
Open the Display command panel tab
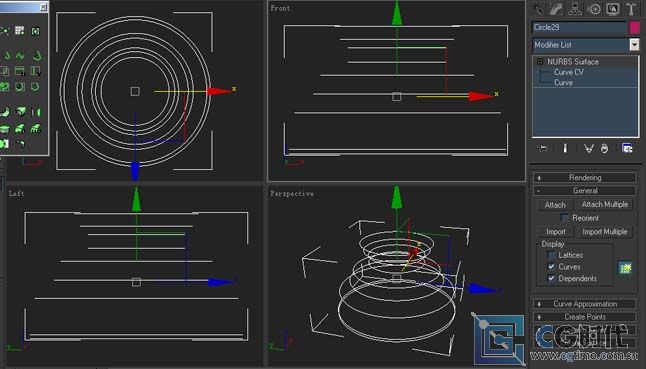[x=613, y=9]
